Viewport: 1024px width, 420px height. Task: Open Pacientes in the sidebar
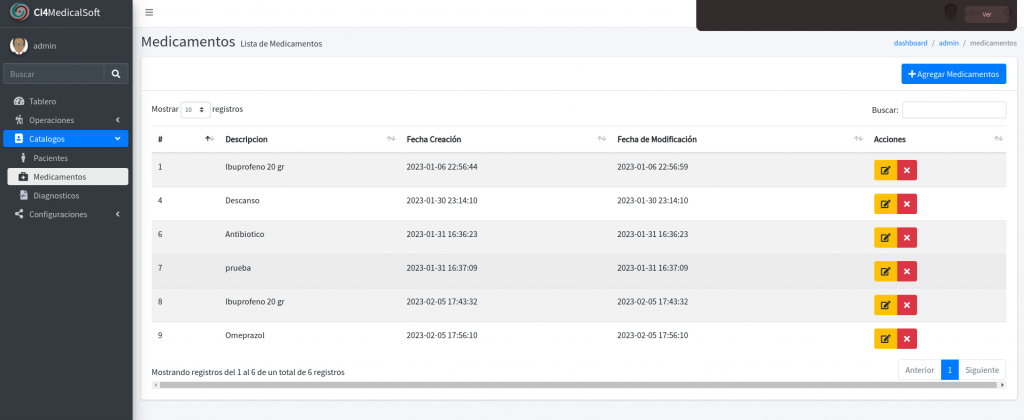(50, 158)
